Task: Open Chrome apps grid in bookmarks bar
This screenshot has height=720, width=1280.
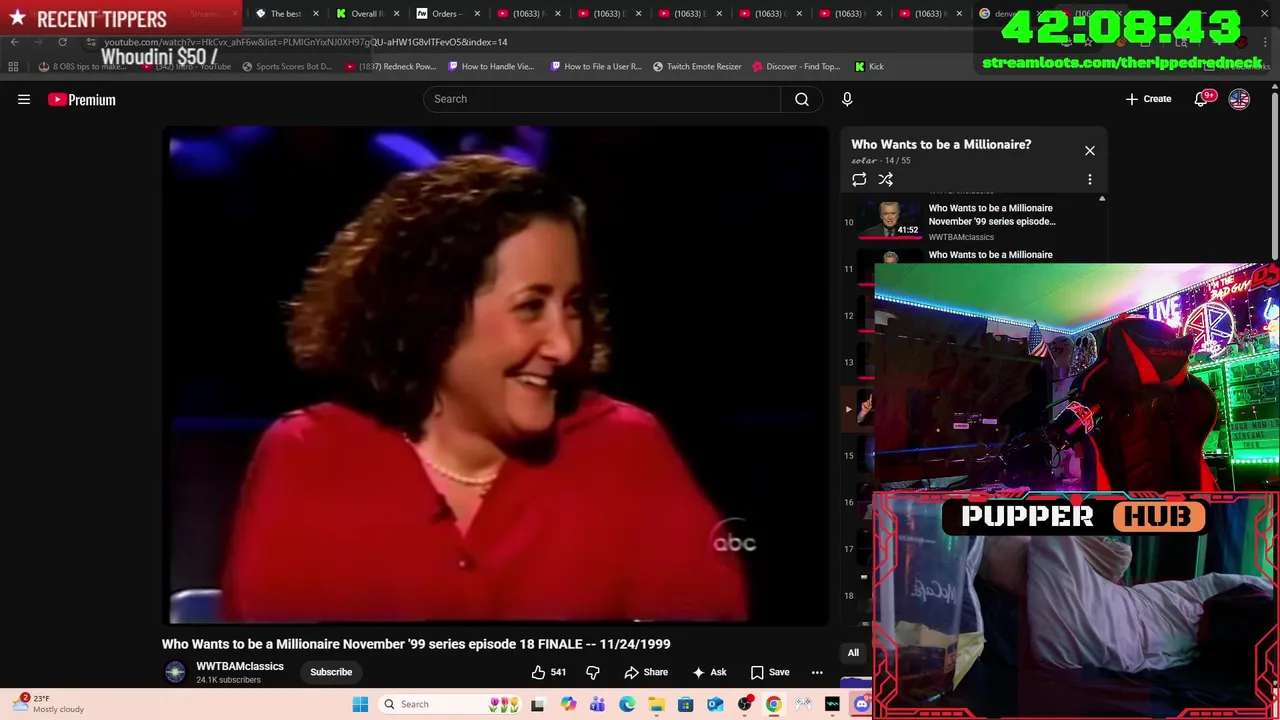Action: (13, 66)
